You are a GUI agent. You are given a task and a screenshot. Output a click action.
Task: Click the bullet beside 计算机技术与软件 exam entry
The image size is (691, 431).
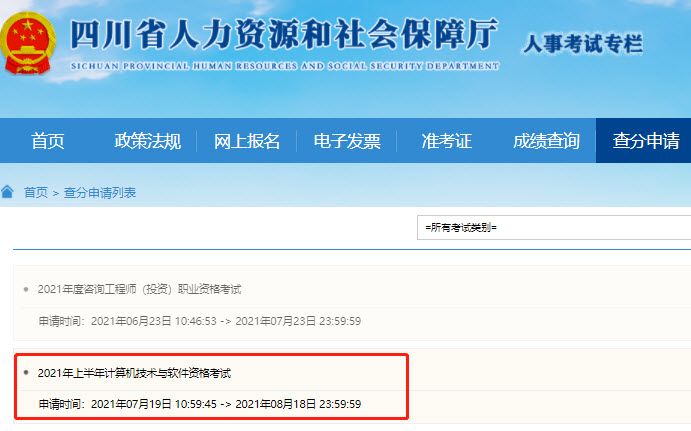pyautogui.click(x=26, y=372)
